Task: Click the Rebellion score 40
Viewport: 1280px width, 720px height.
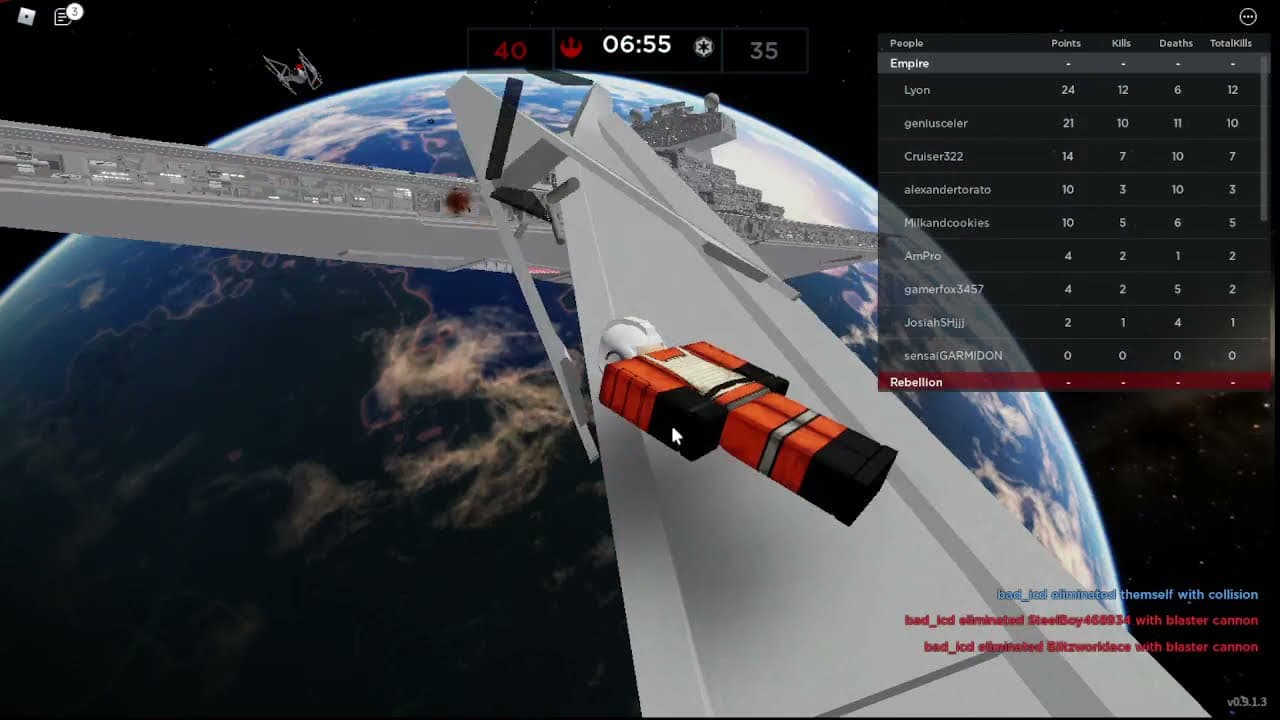Action: tap(510, 50)
